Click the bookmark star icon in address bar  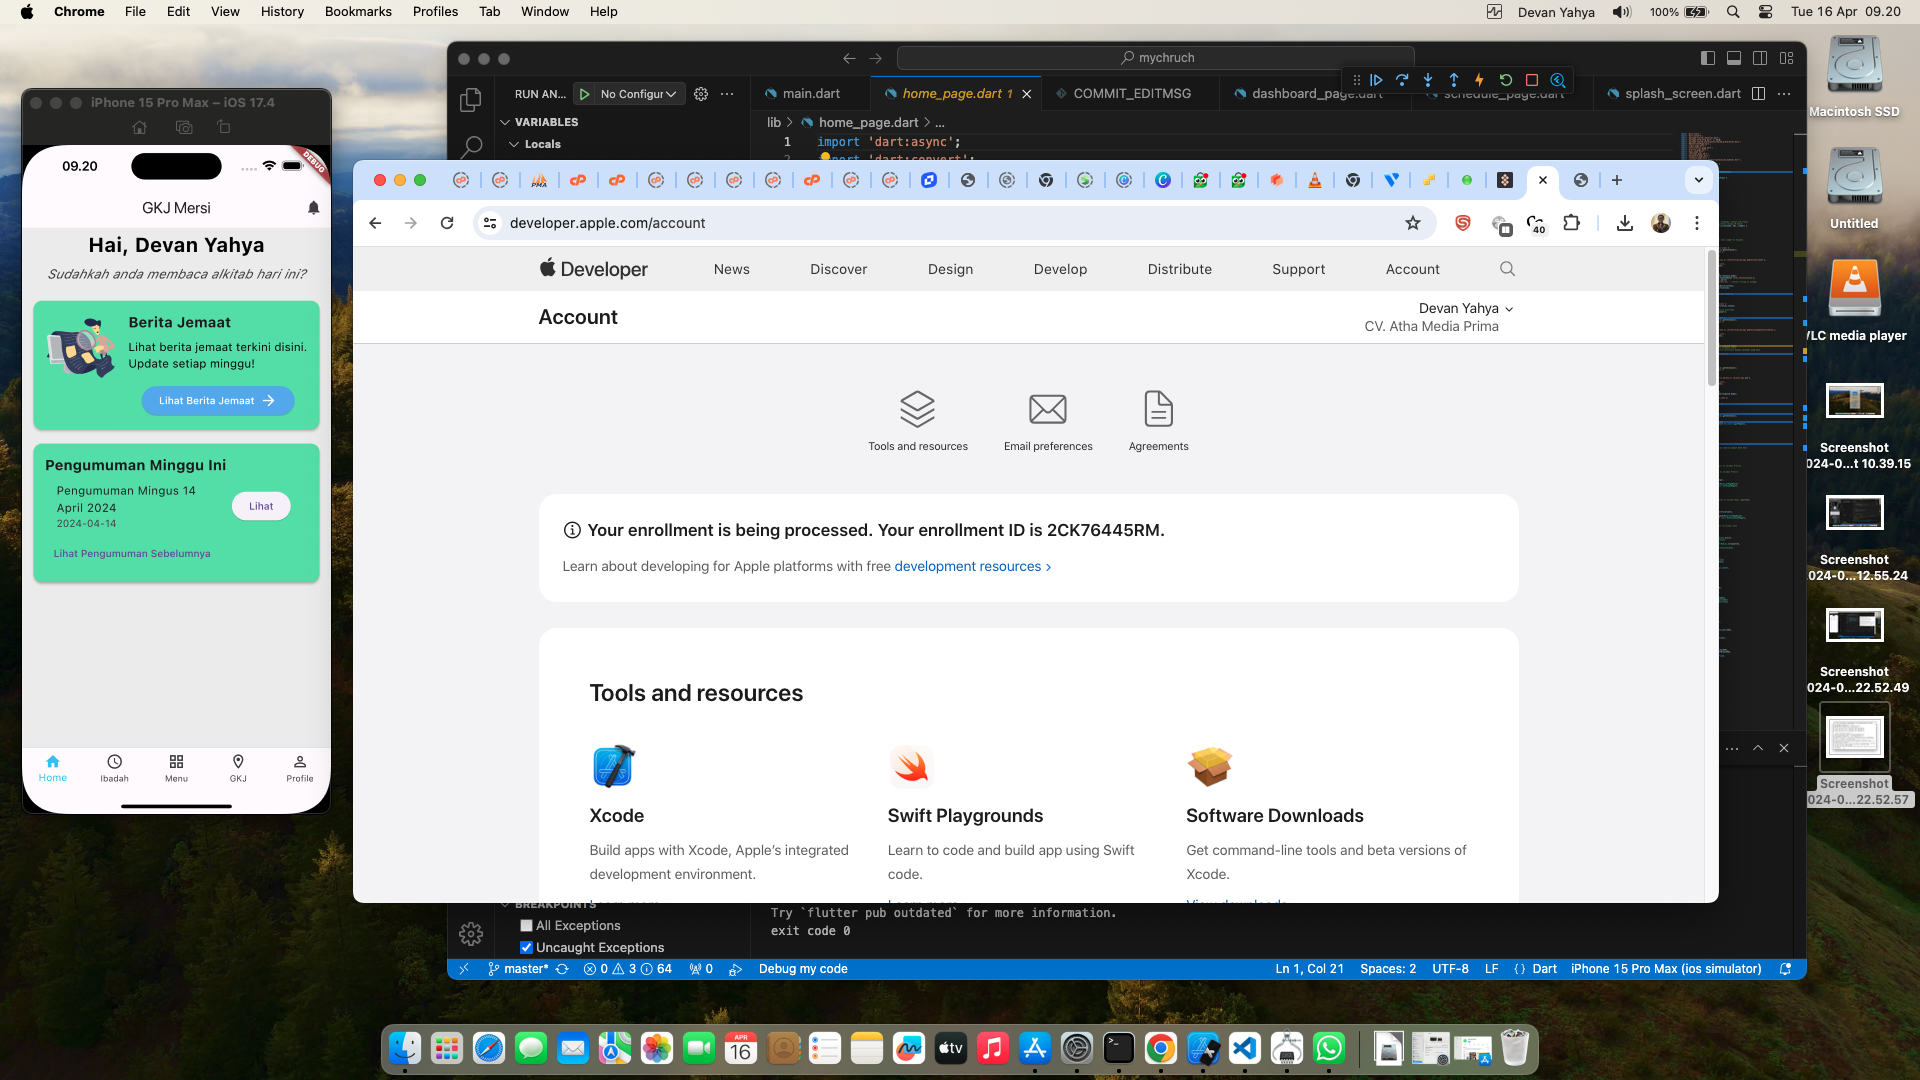coord(1412,223)
